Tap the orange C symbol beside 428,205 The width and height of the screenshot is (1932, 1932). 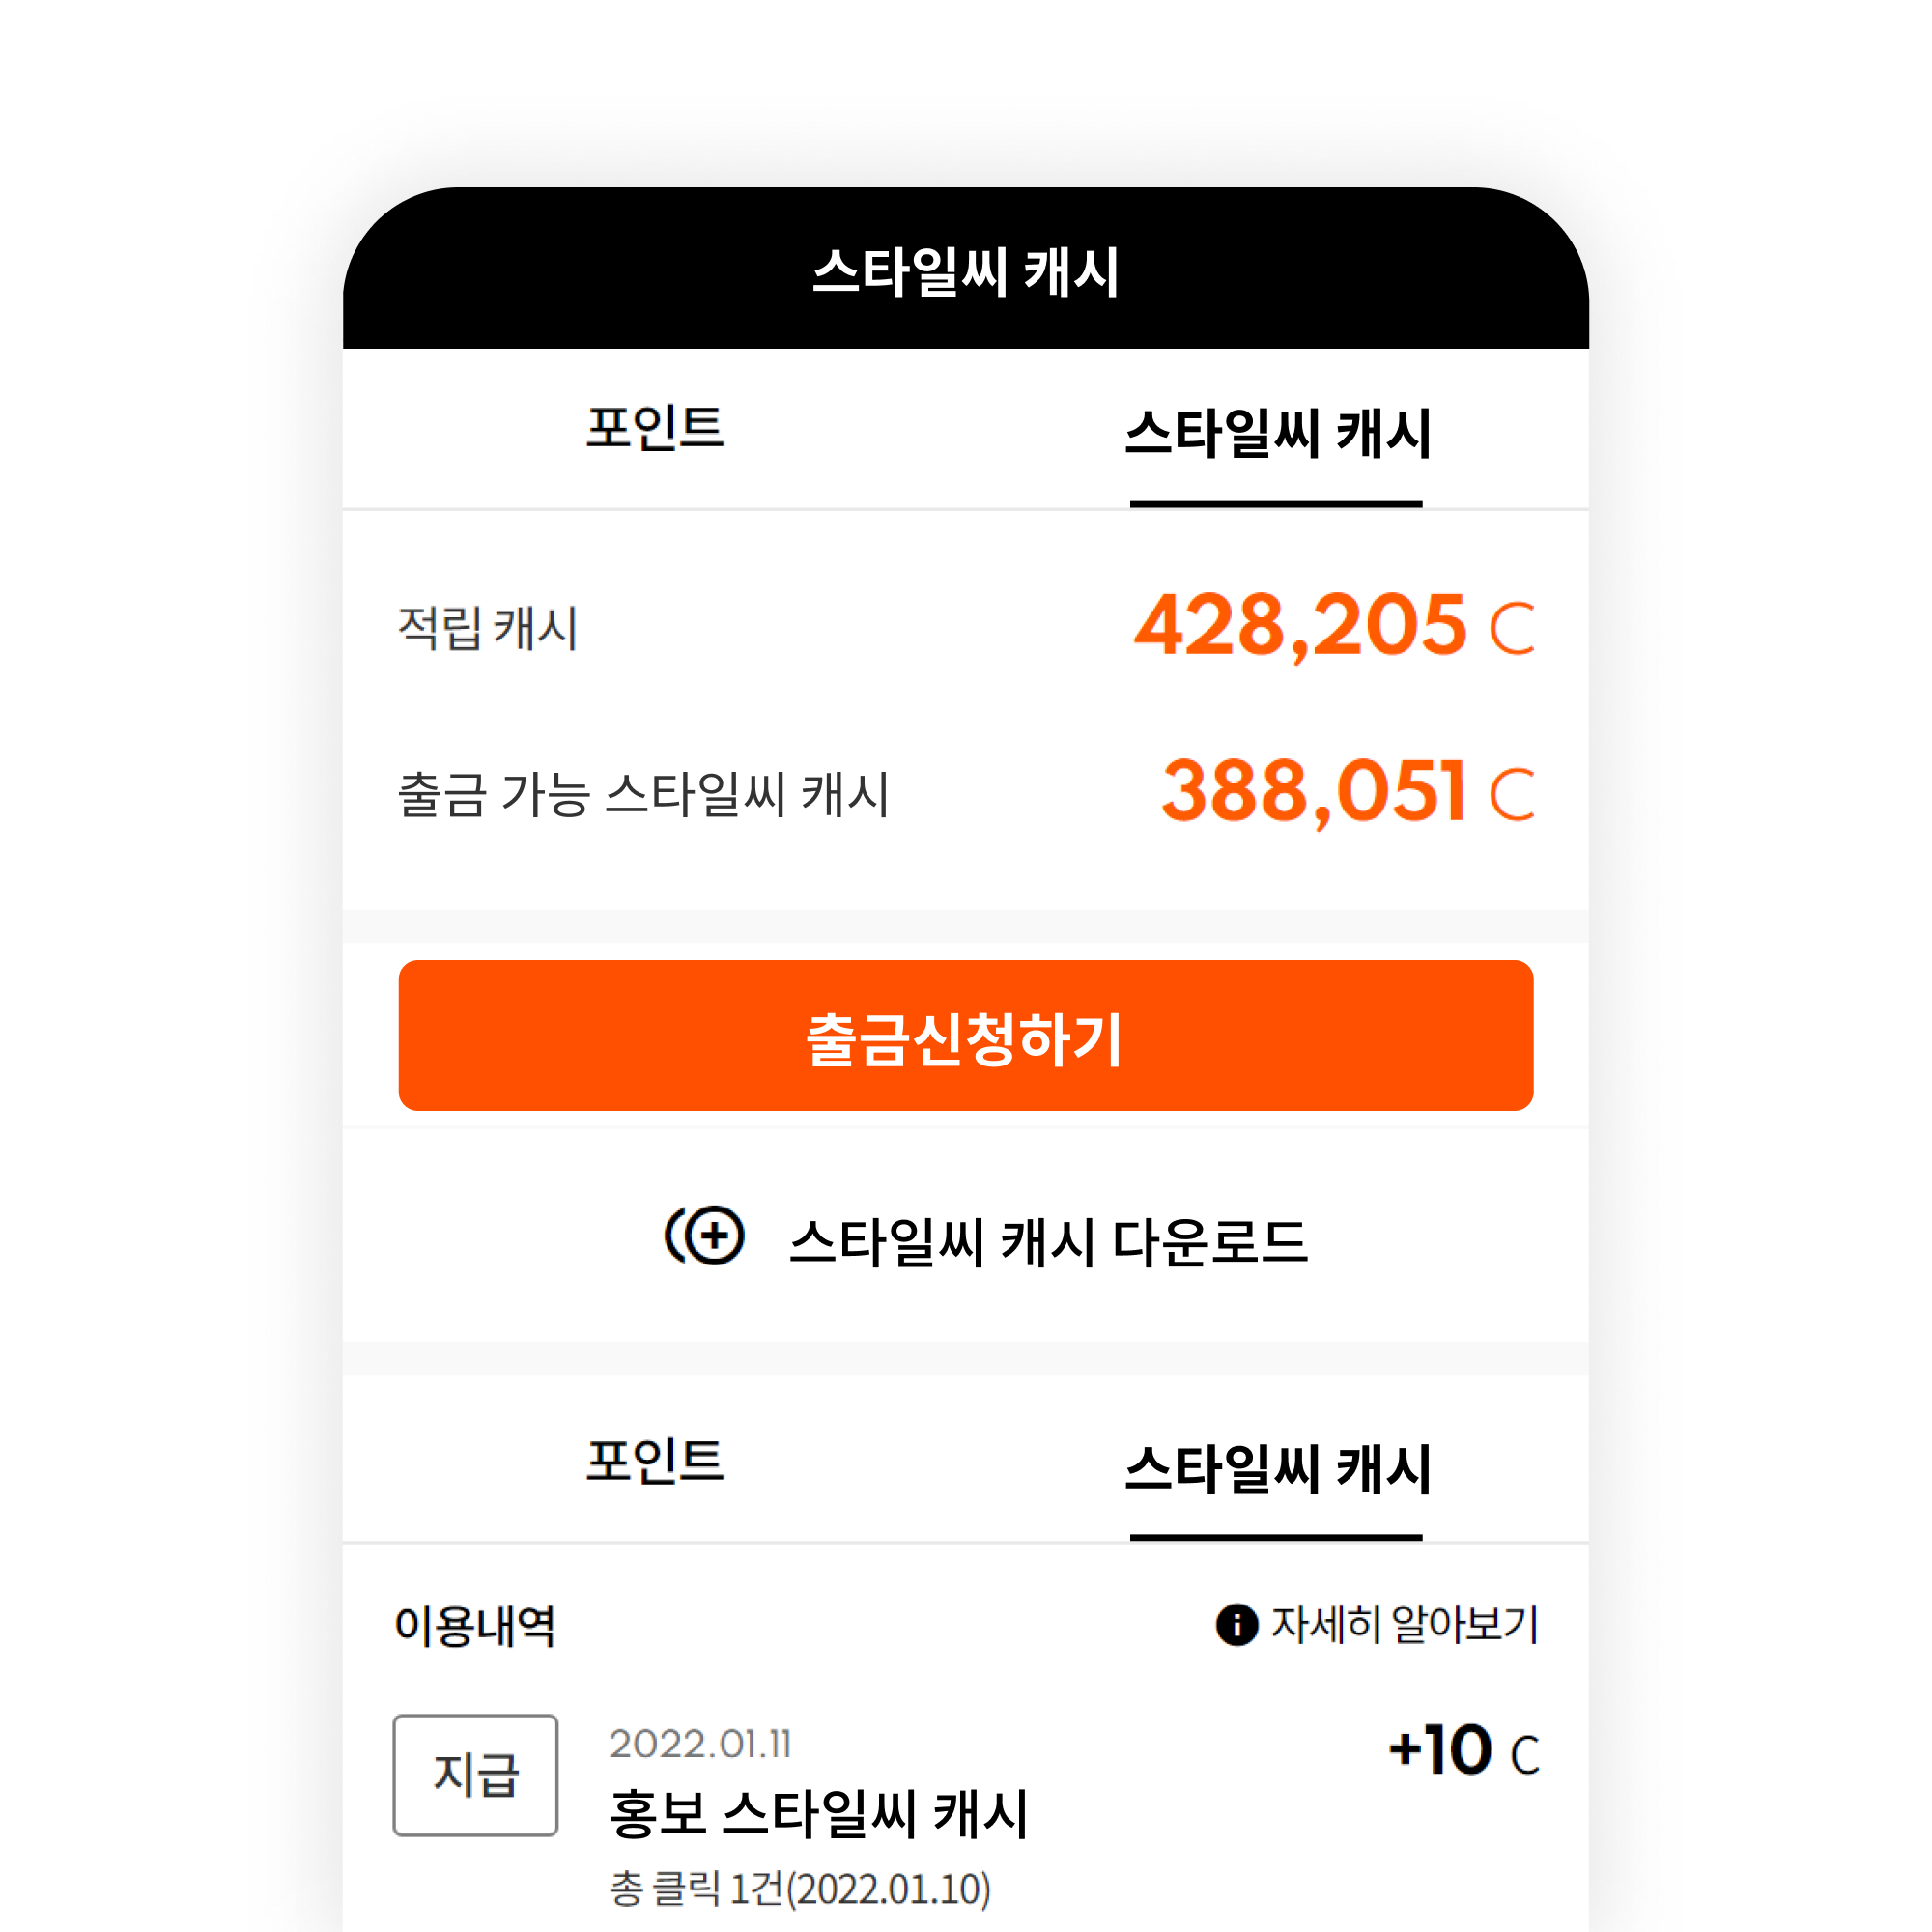pyautogui.click(x=1512, y=629)
